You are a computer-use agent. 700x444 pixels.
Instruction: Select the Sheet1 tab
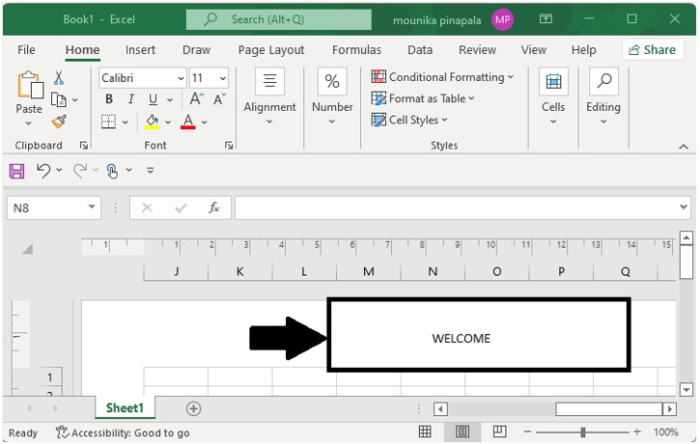(x=125, y=408)
